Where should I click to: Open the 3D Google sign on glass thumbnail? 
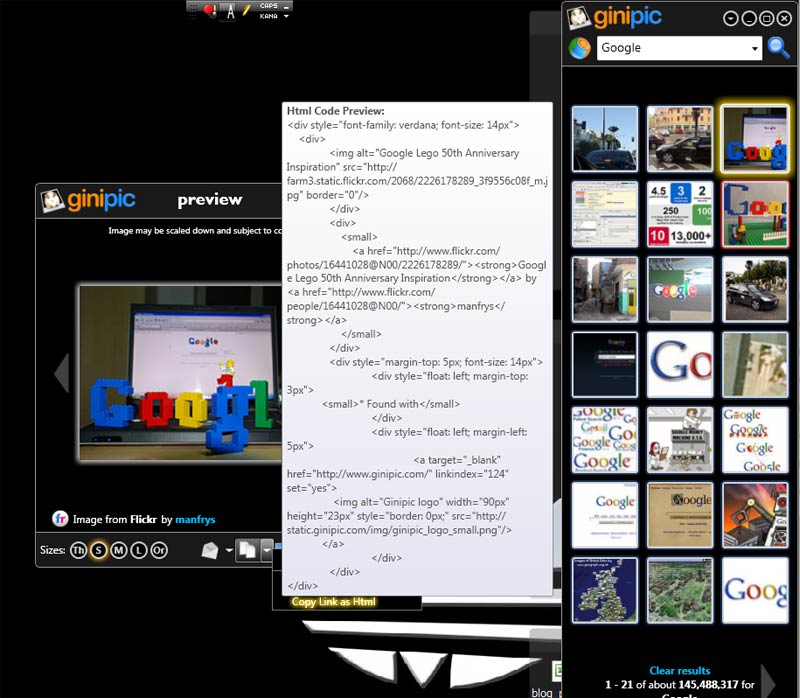[x=680, y=289]
